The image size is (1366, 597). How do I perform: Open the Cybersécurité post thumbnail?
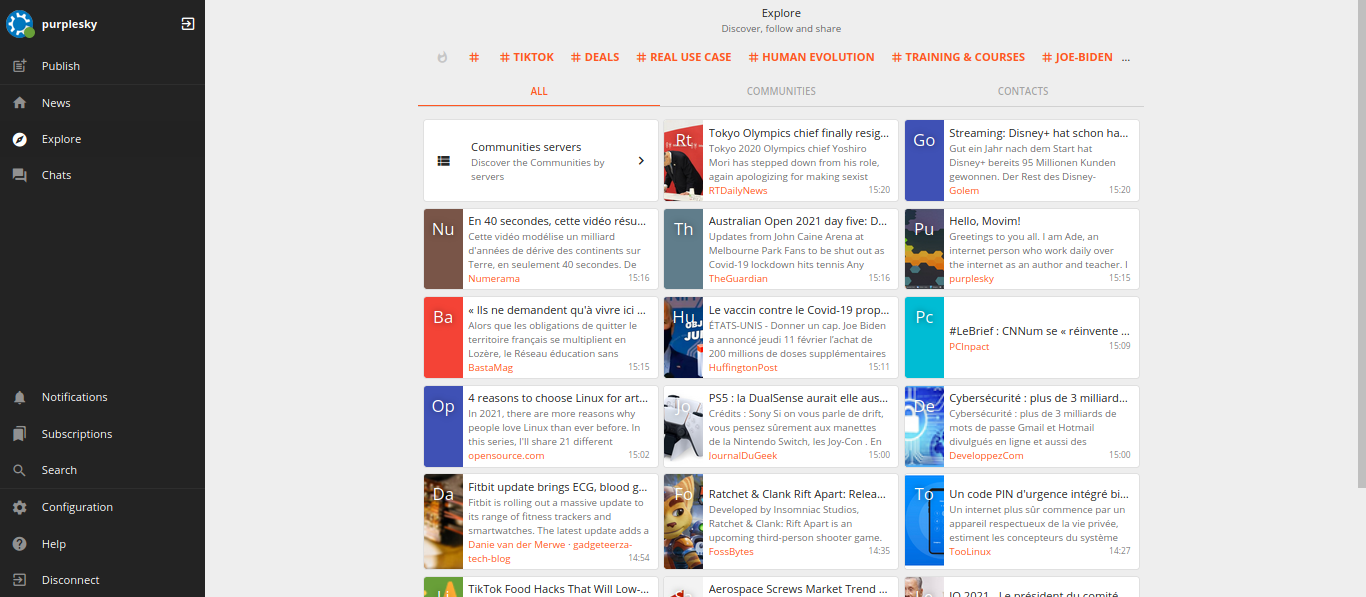(x=925, y=426)
